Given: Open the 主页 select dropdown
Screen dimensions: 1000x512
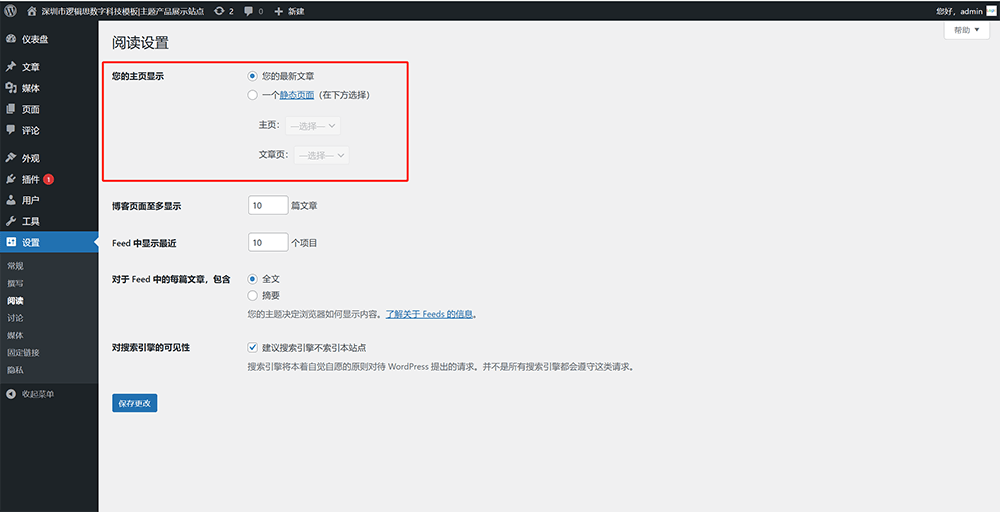Looking at the screenshot, I should [x=312, y=126].
